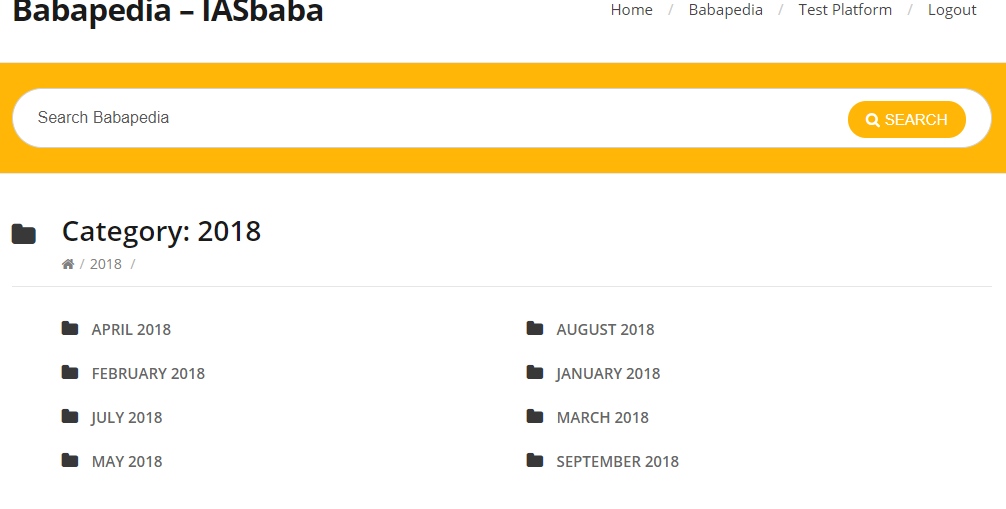The height and width of the screenshot is (509, 1006).
Task: Click folder icon beside JULY 2018
Action: coord(70,417)
